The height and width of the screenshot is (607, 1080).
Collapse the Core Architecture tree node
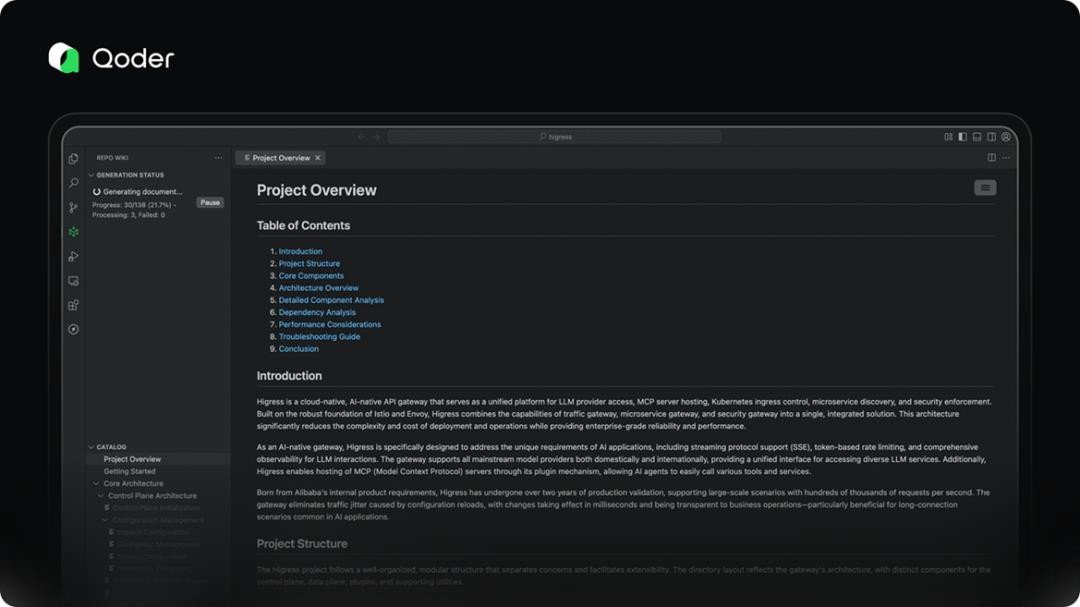pyautogui.click(x=99, y=484)
